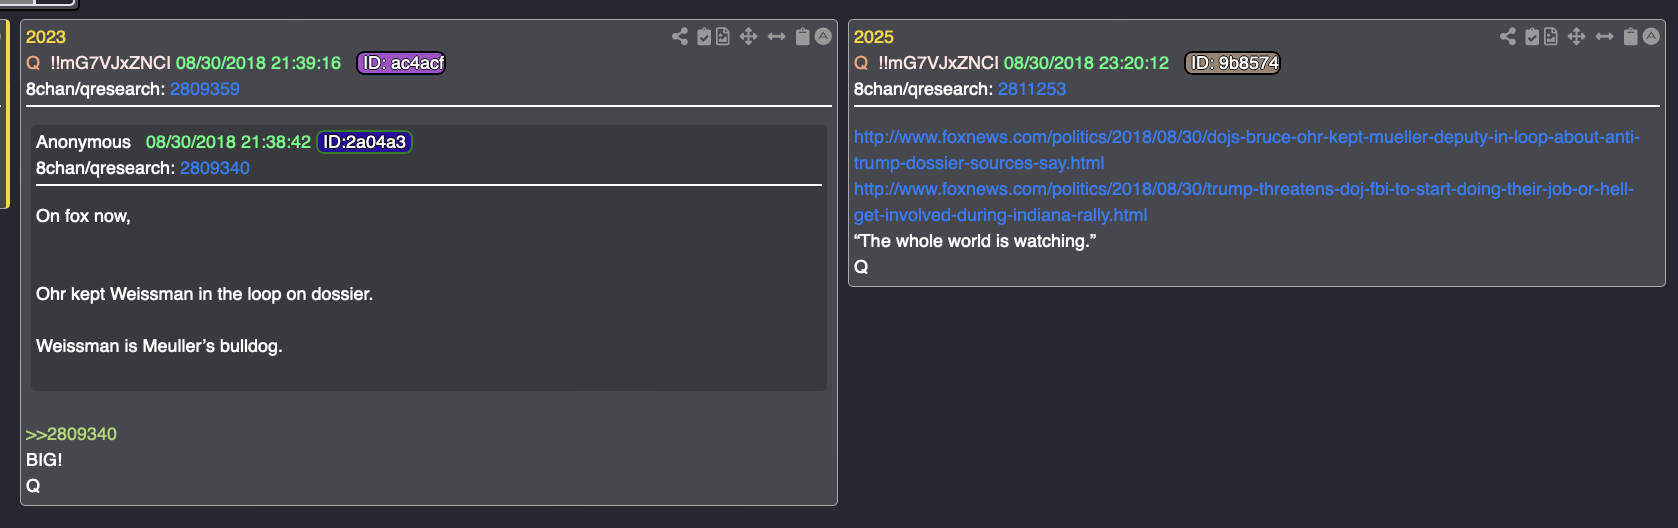Click the blank clipboard icon on post 2023

(802, 37)
